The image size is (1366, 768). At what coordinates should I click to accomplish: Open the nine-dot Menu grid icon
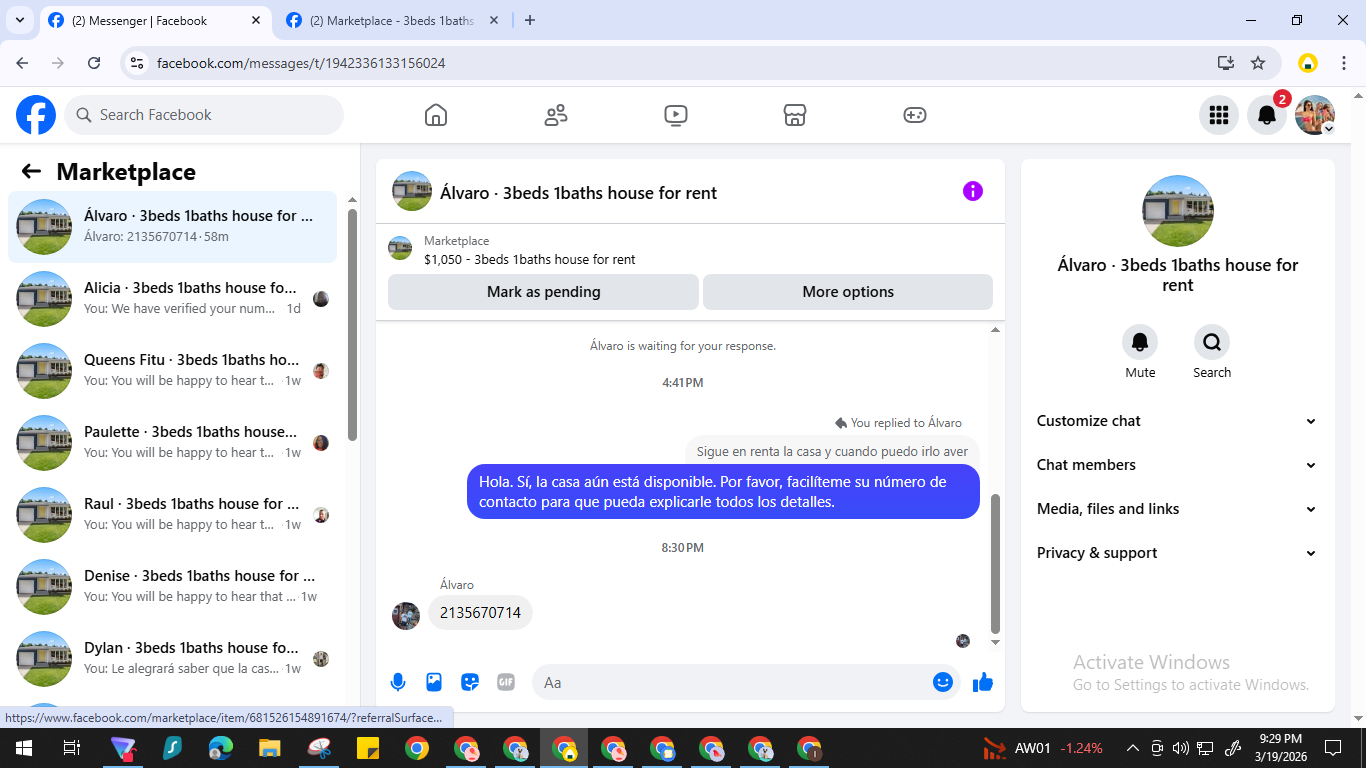click(1219, 115)
